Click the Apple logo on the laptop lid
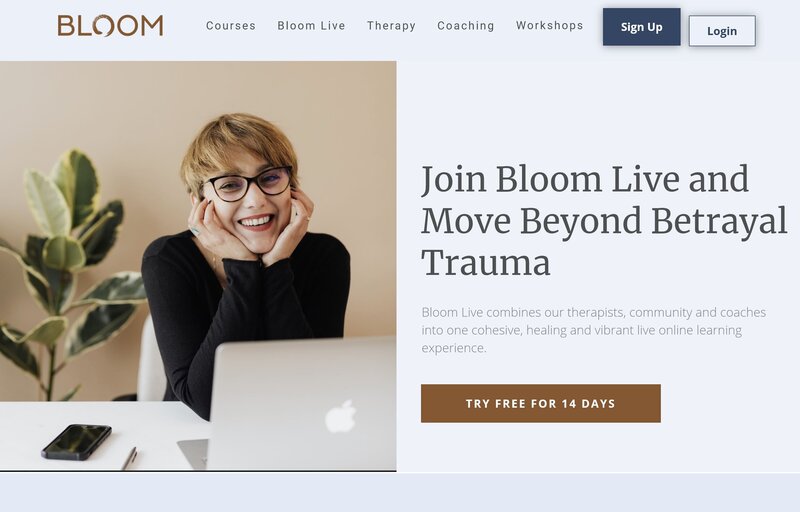The height and width of the screenshot is (512, 800). [341, 417]
